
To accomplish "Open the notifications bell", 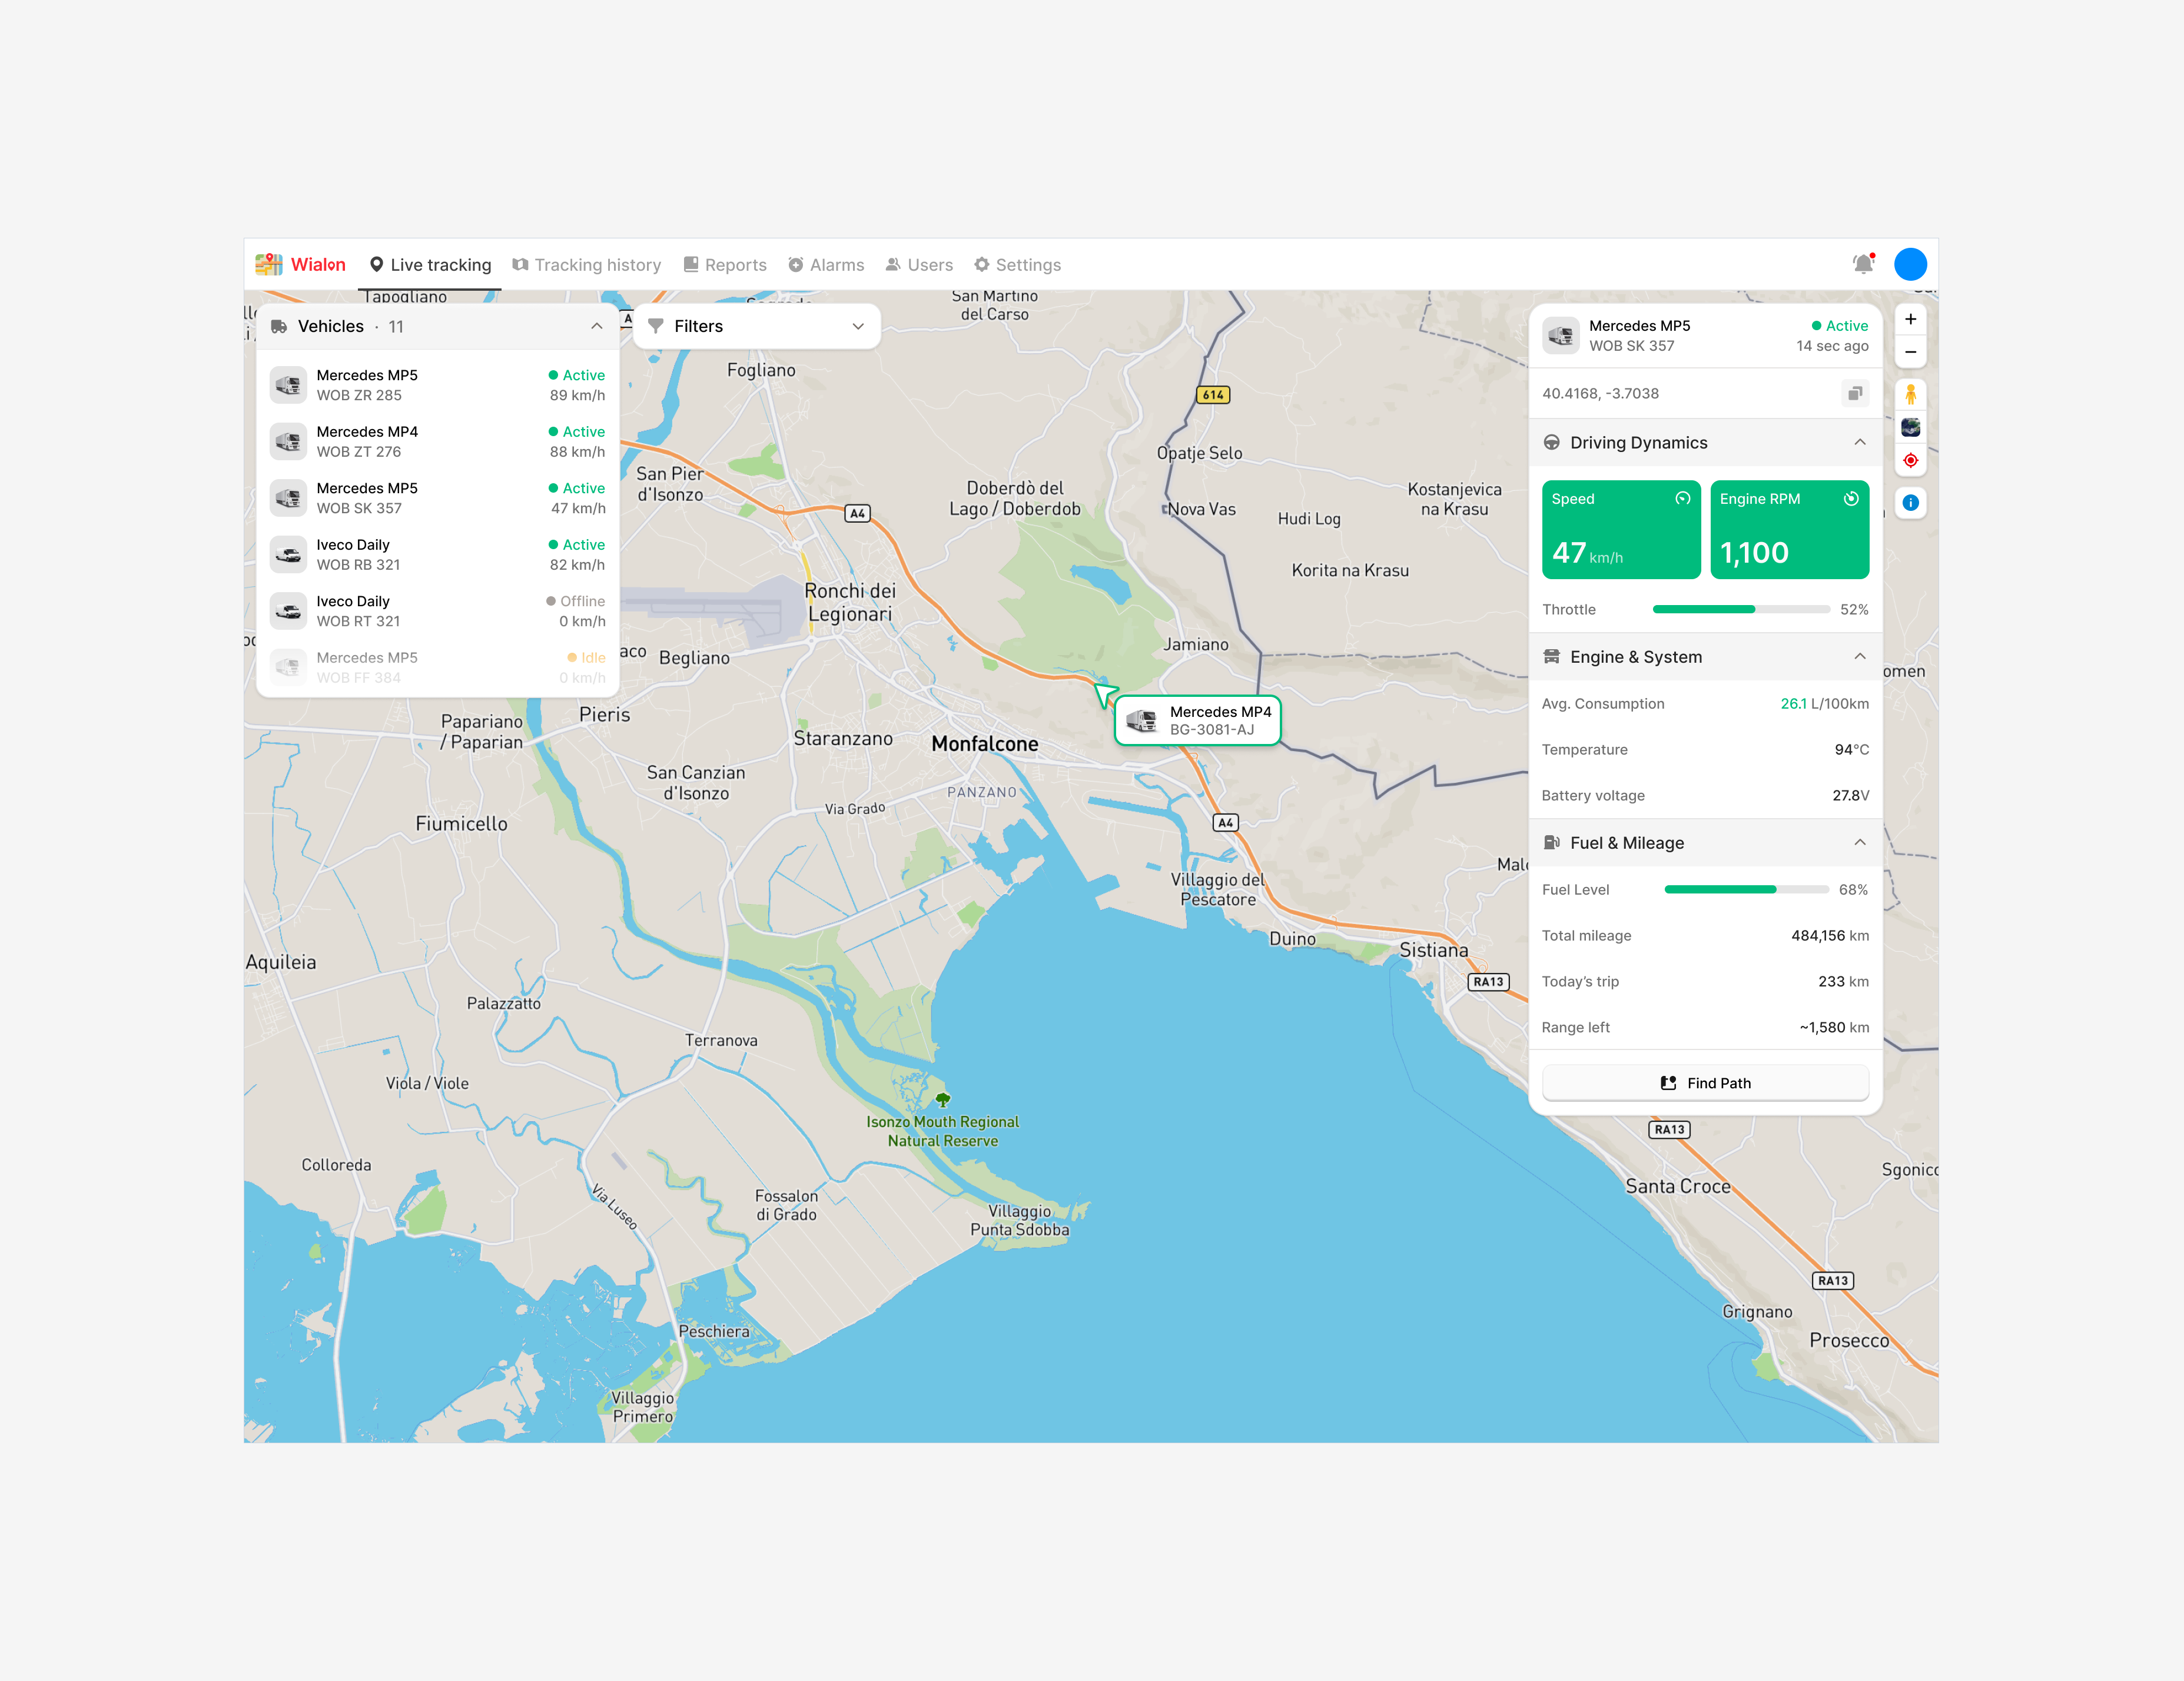I will tap(1863, 264).
